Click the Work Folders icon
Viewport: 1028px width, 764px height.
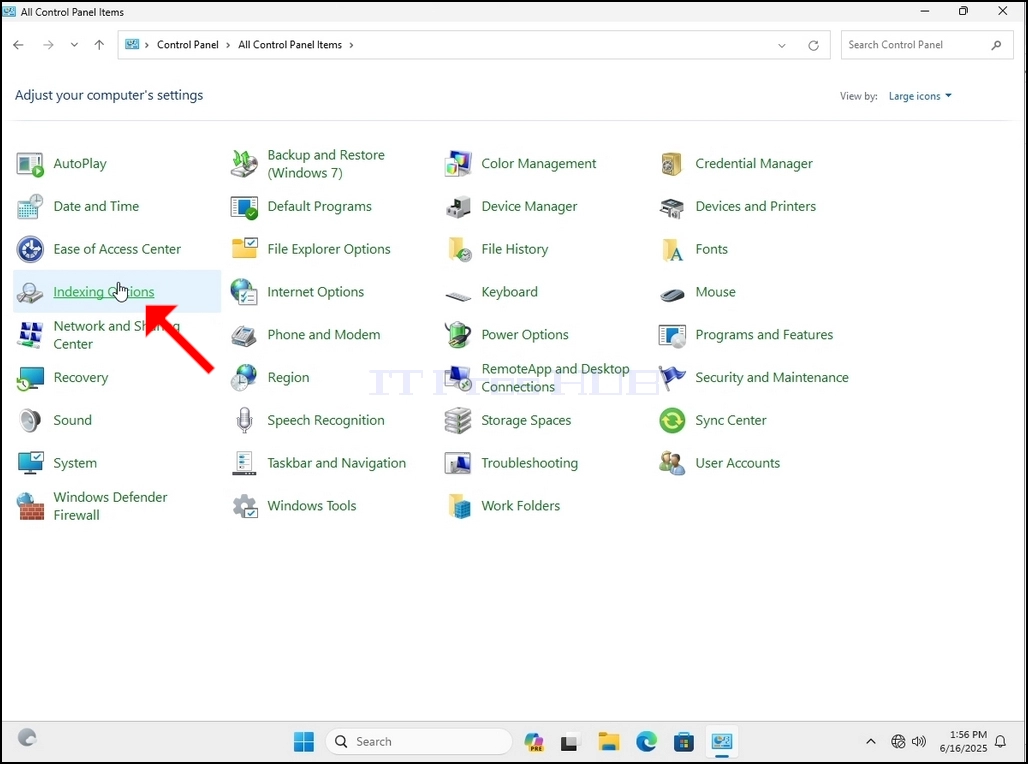[458, 506]
